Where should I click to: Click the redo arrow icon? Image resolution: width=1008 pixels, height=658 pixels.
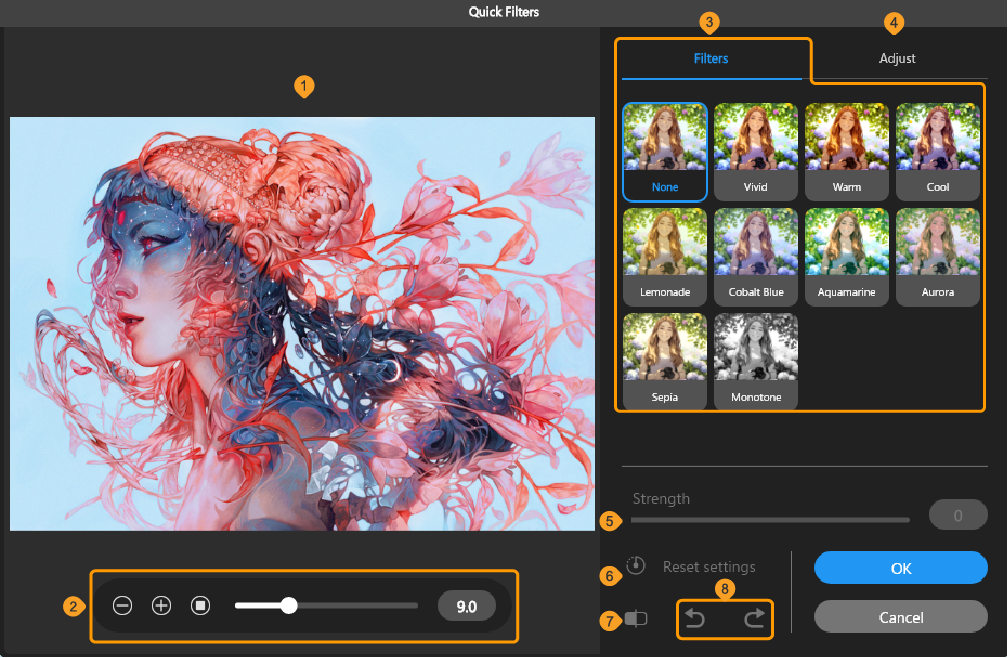(x=754, y=619)
